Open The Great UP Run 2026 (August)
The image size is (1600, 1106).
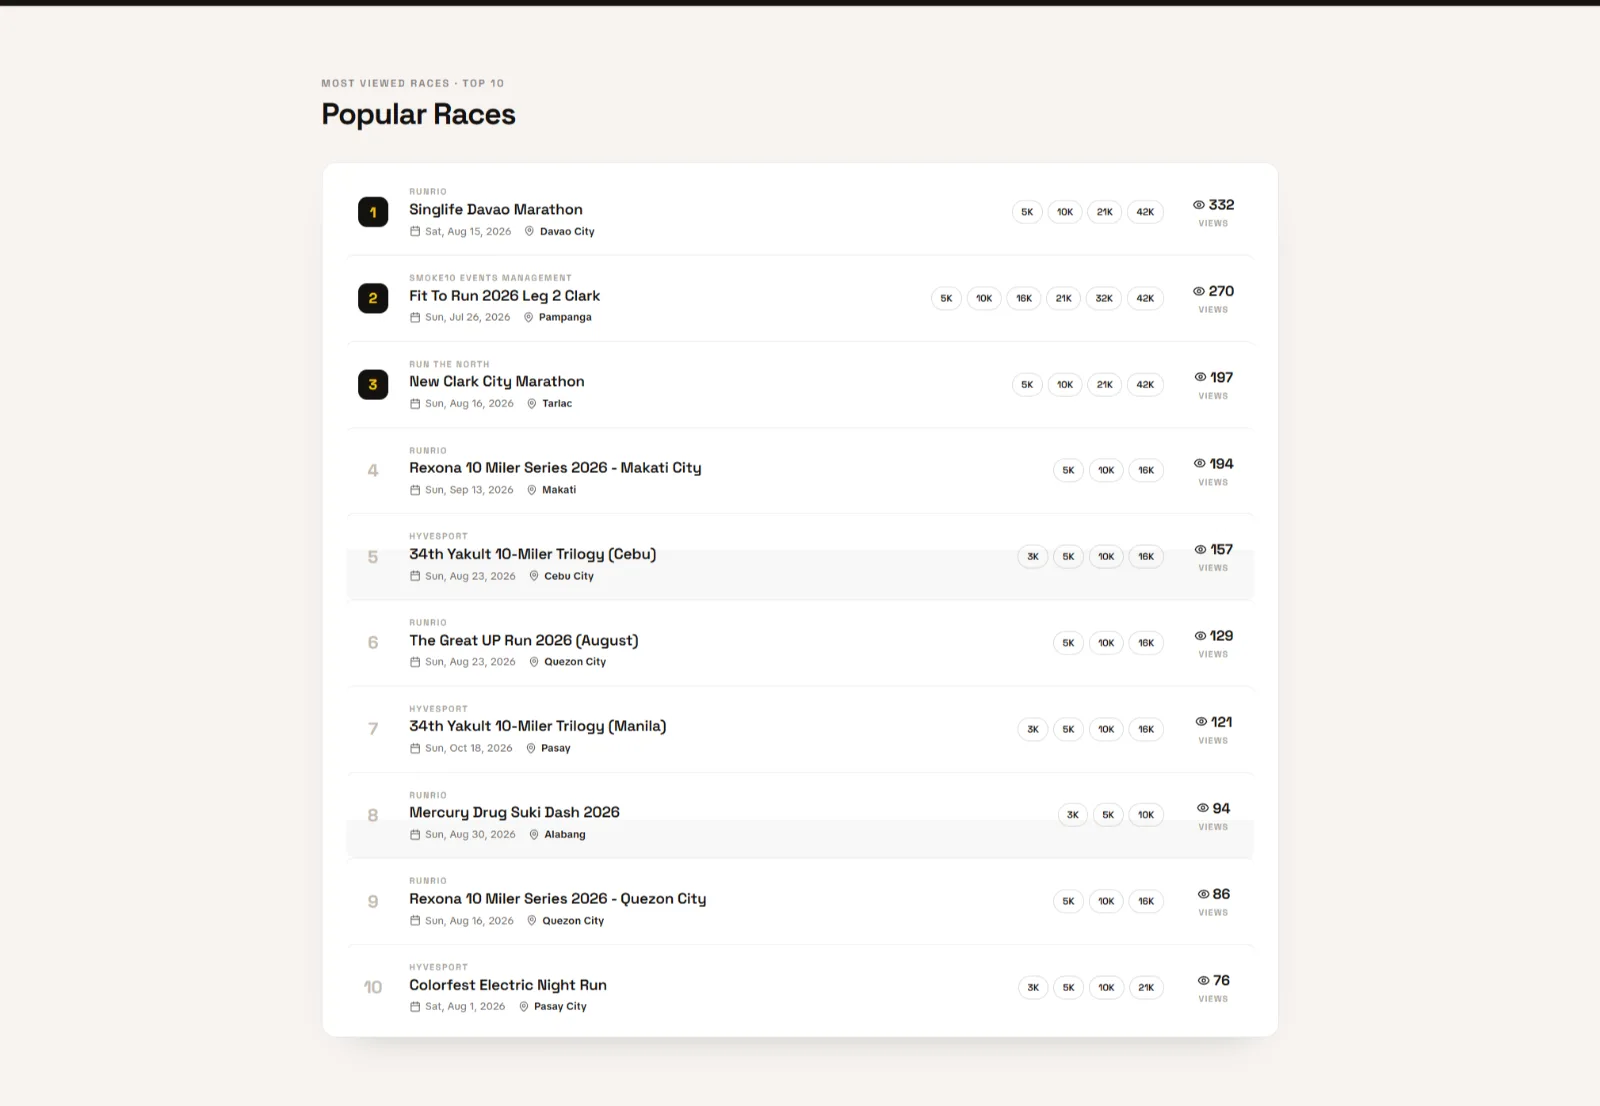tap(524, 640)
